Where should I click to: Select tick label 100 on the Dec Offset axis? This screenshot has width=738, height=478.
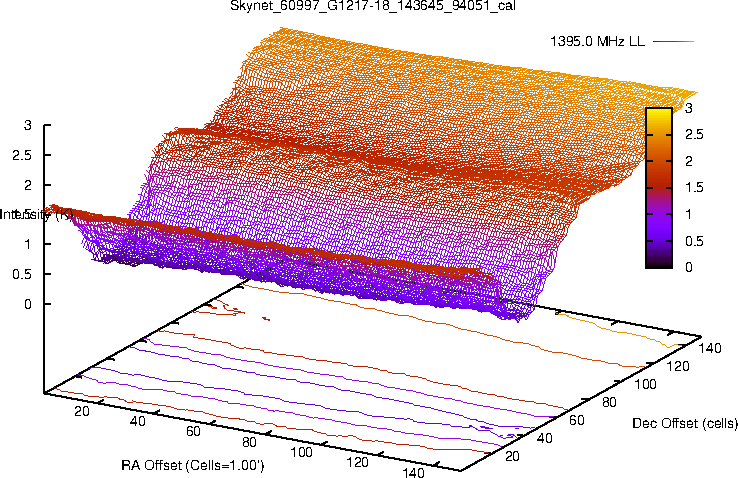pyautogui.click(x=645, y=384)
